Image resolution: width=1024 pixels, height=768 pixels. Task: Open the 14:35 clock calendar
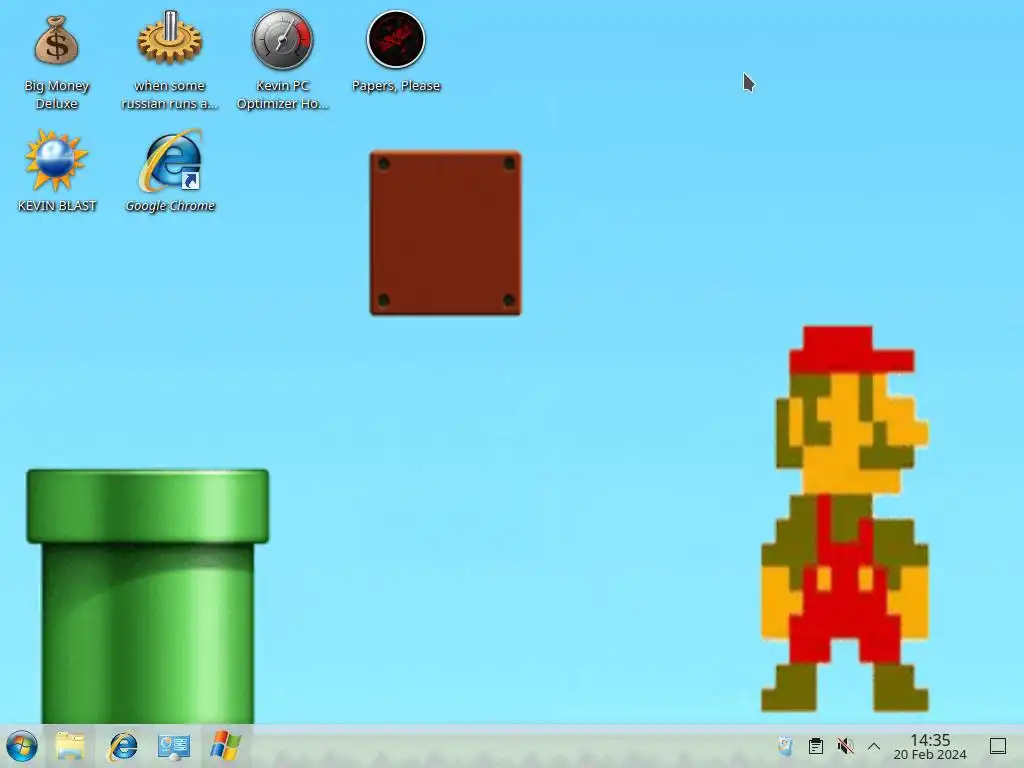click(x=930, y=746)
